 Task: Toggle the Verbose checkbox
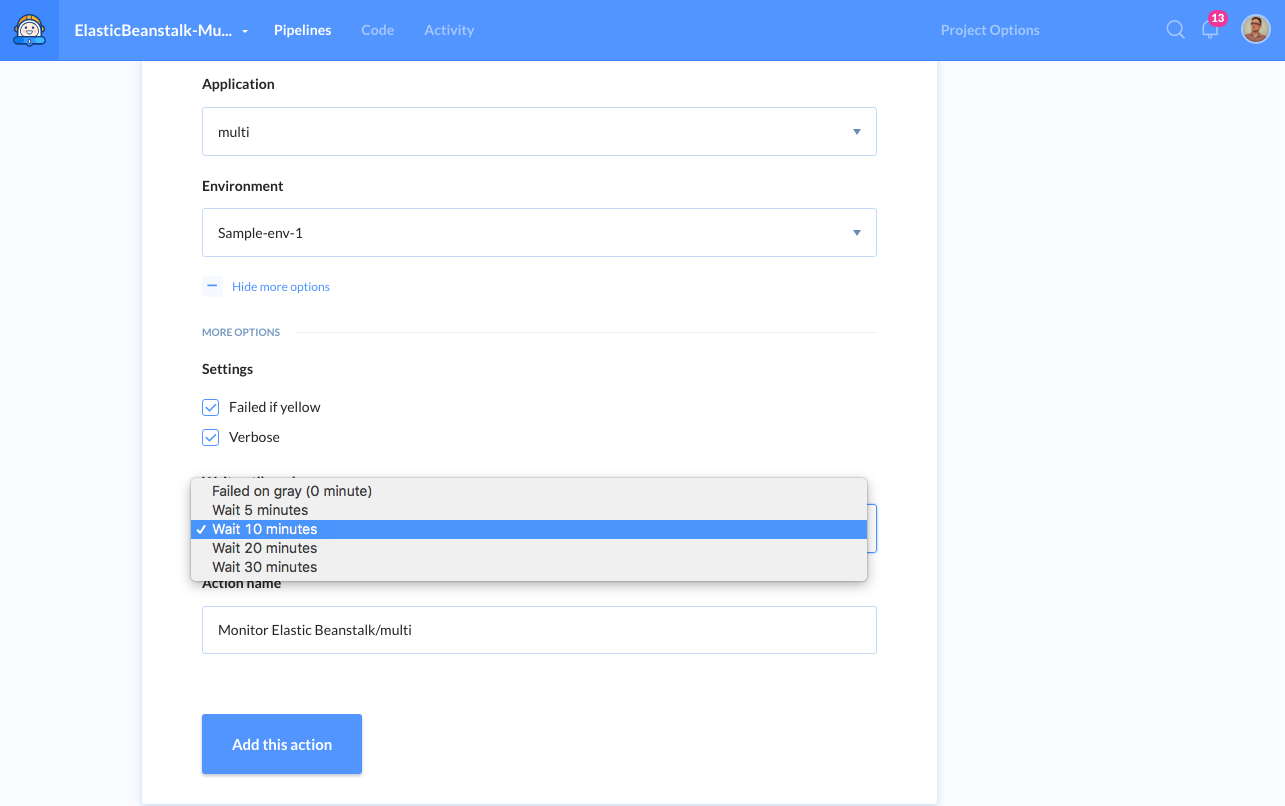(211, 437)
